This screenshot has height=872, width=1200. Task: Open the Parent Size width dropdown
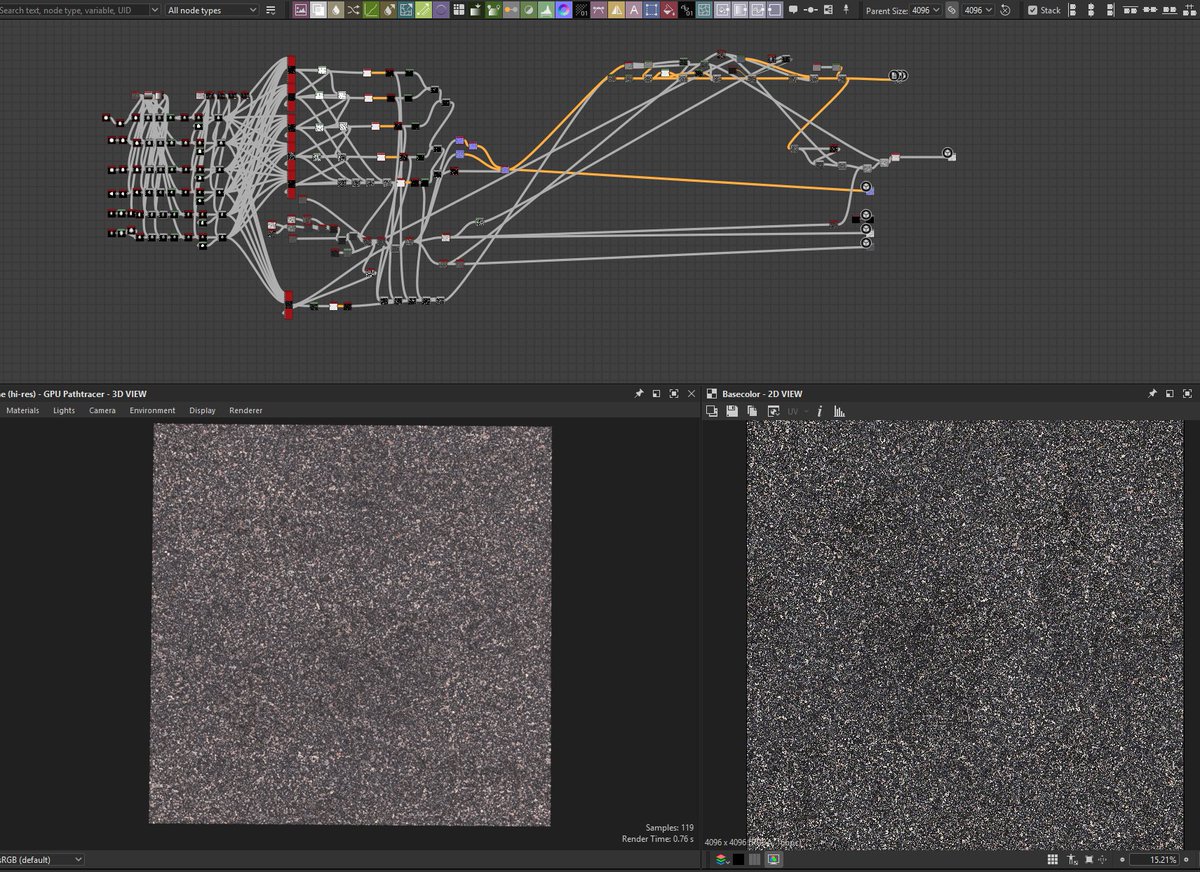coord(926,10)
